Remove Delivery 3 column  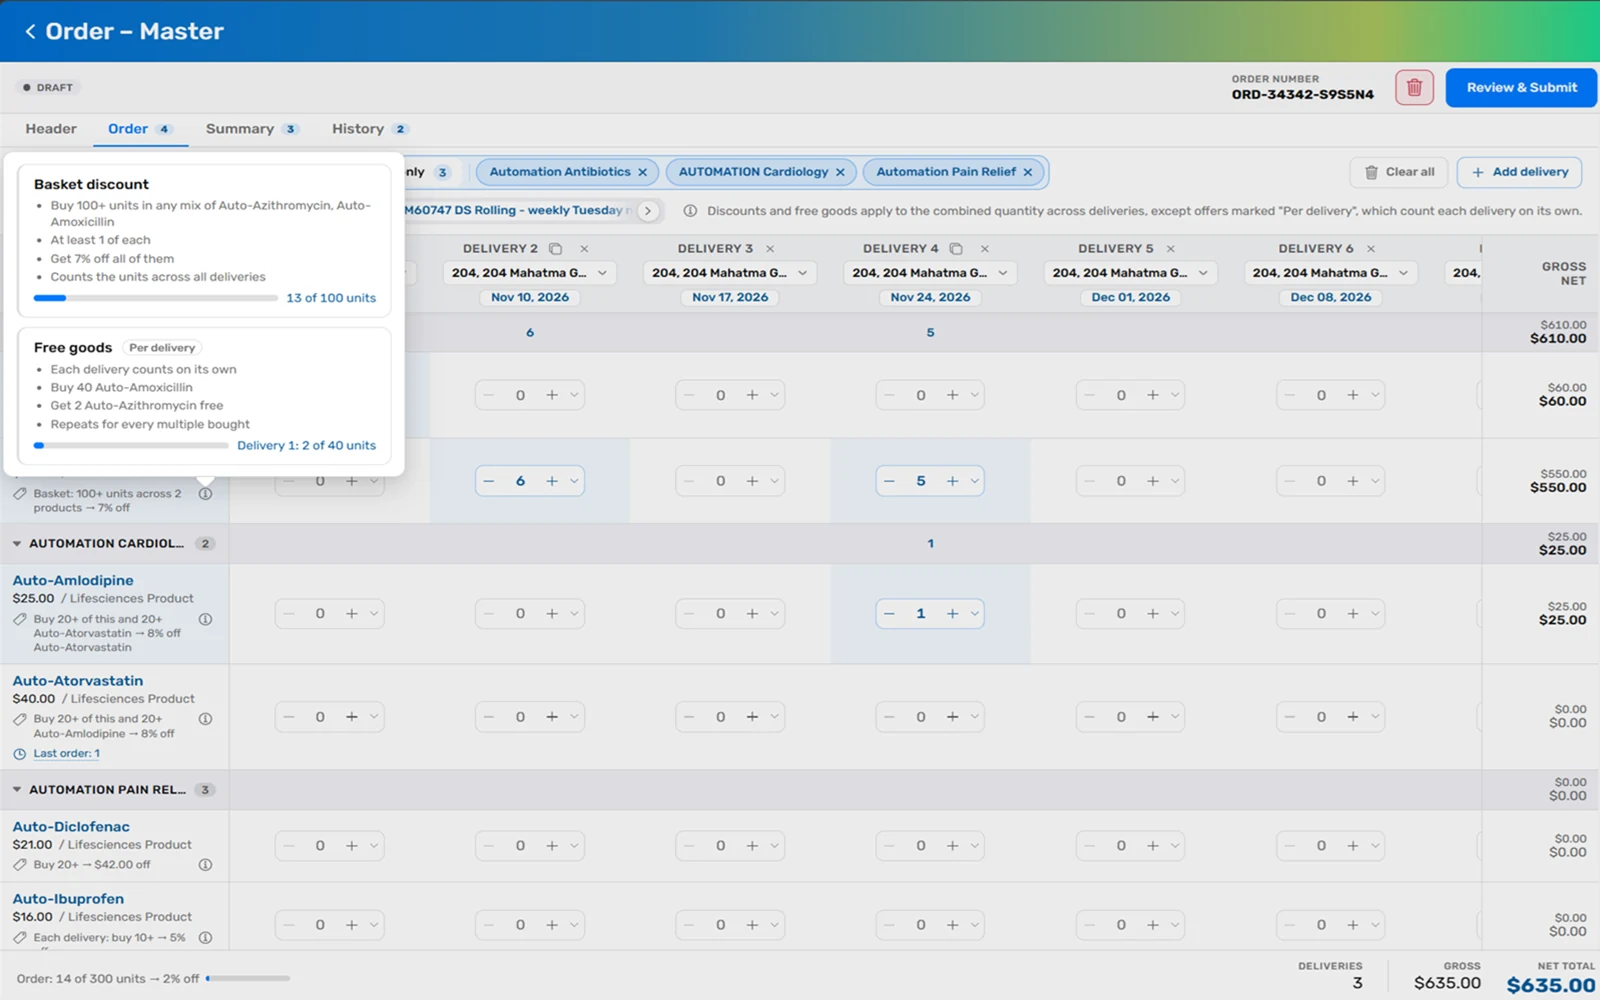click(770, 249)
